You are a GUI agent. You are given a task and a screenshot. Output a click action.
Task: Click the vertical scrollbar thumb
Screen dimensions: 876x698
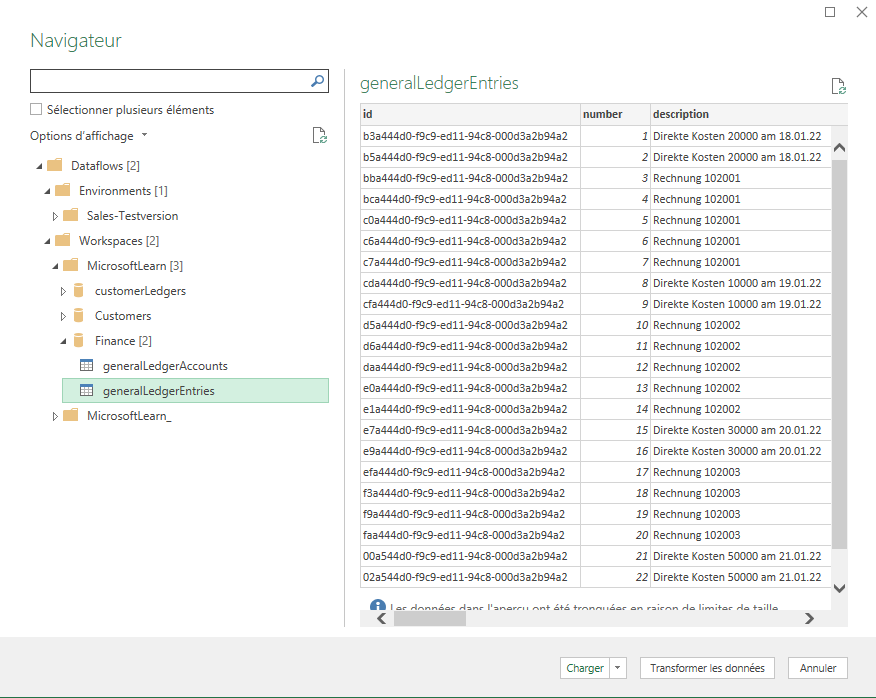pyautogui.click(x=839, y=354)
